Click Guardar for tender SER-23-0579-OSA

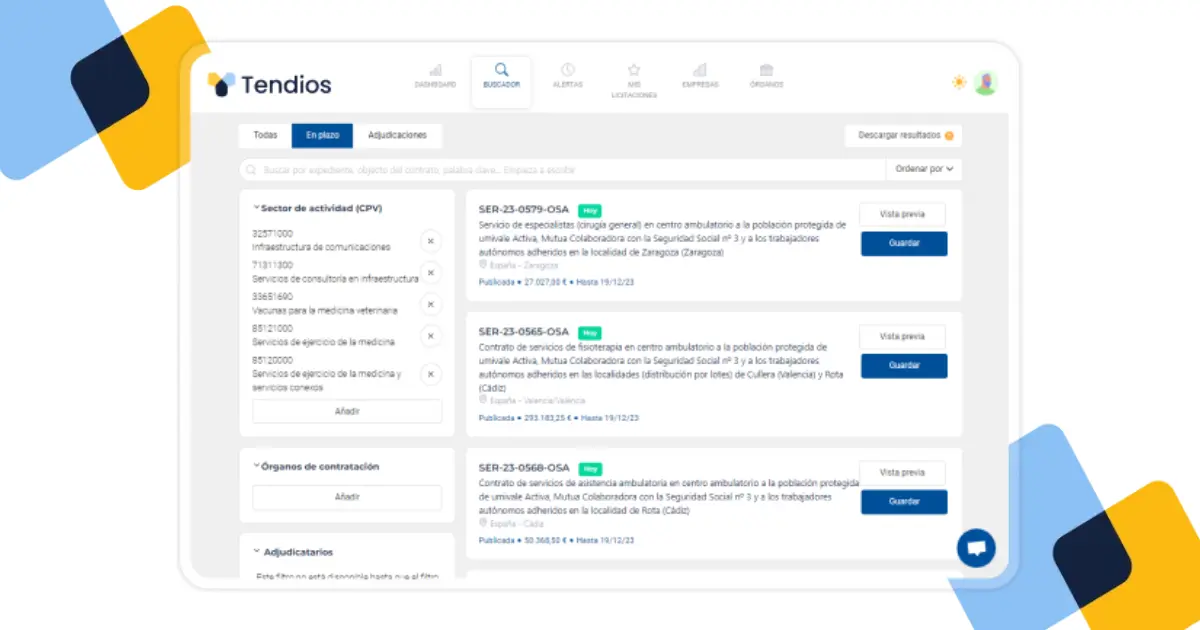point(903,243)
